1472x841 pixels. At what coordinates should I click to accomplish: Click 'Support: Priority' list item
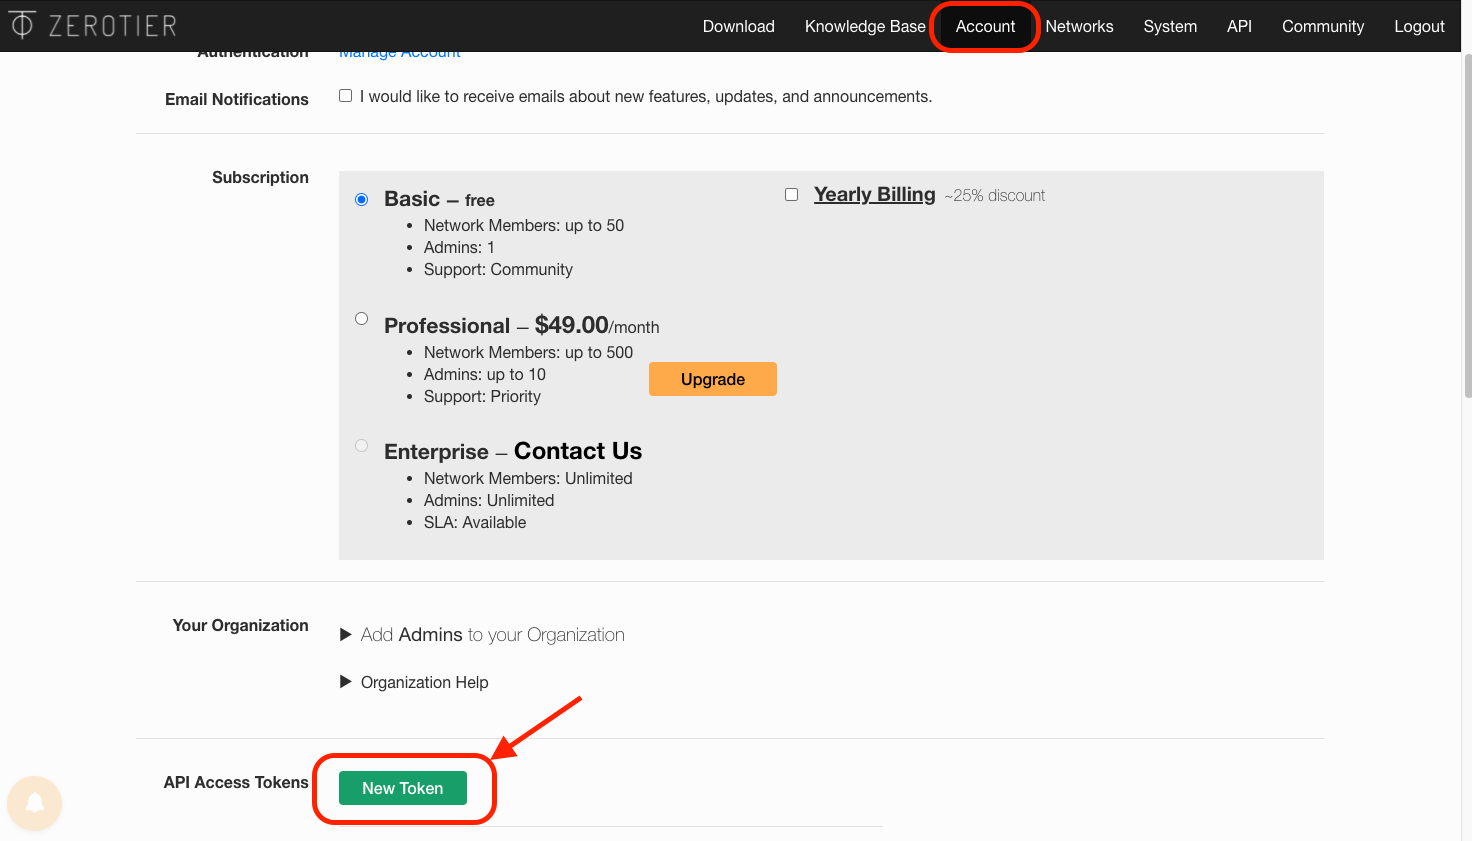pos(482,396)
